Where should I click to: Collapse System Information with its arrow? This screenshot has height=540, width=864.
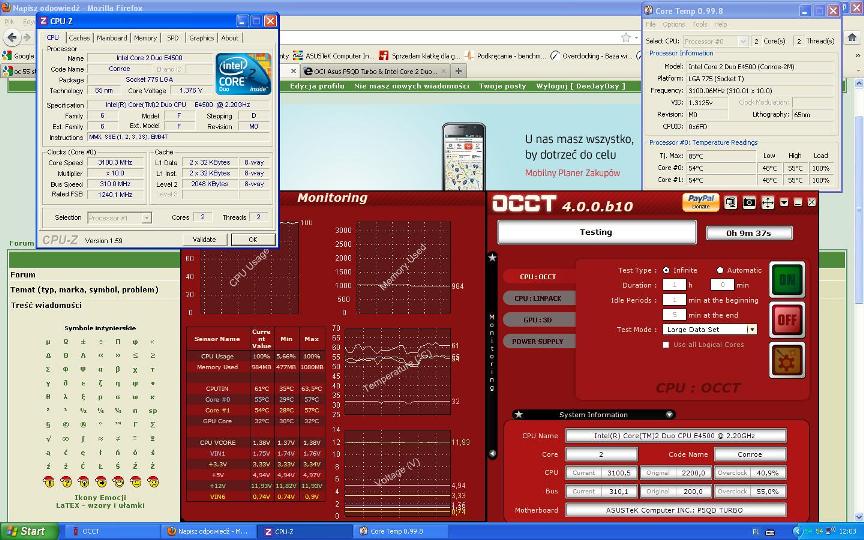pos(669,414)
